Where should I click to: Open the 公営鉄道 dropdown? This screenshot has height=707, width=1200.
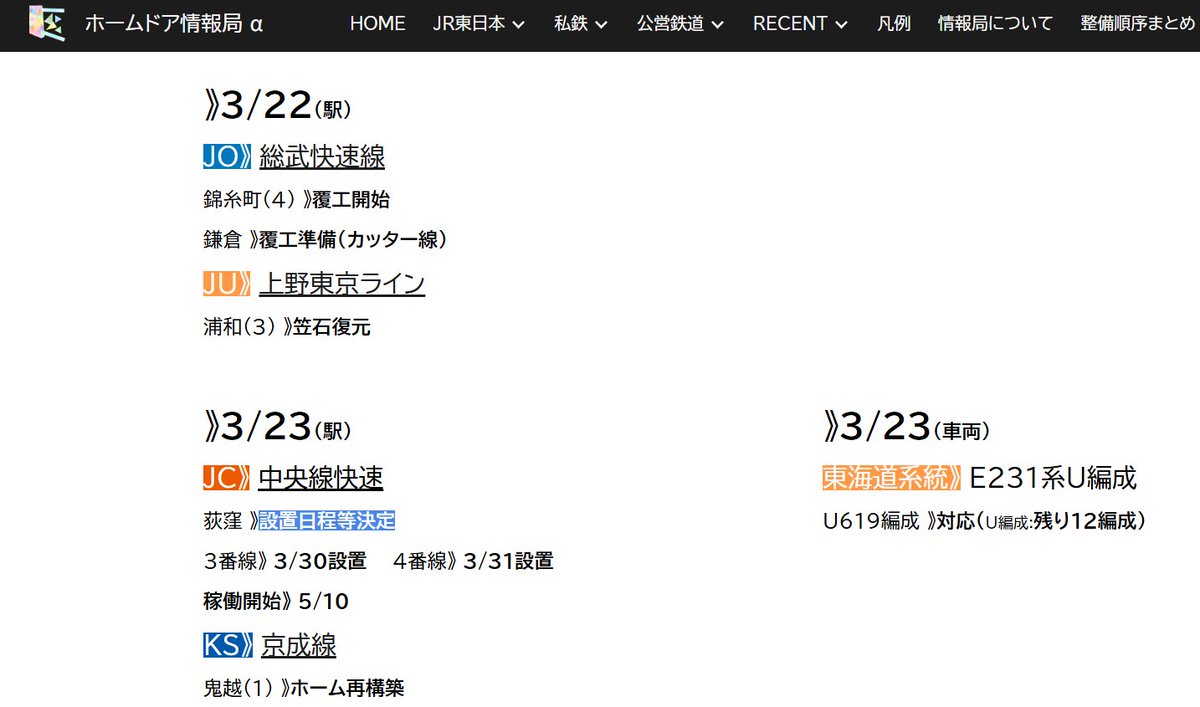[673, 24]
